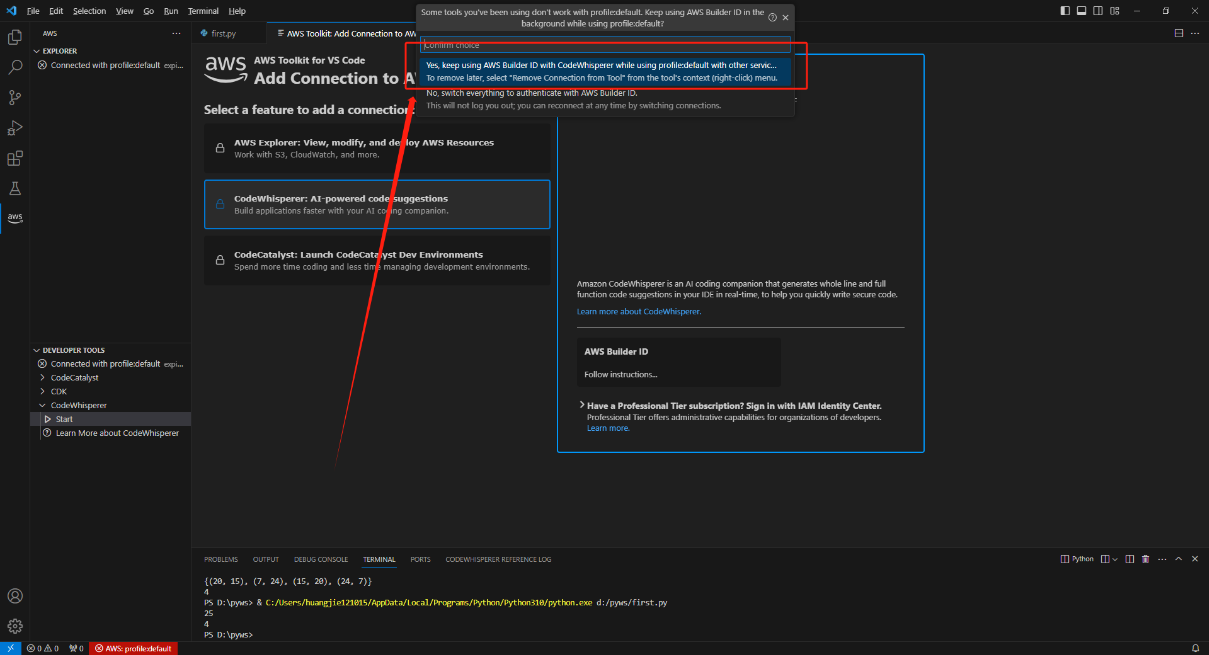
Task: Open the File menu
Action: pos(33,11)
